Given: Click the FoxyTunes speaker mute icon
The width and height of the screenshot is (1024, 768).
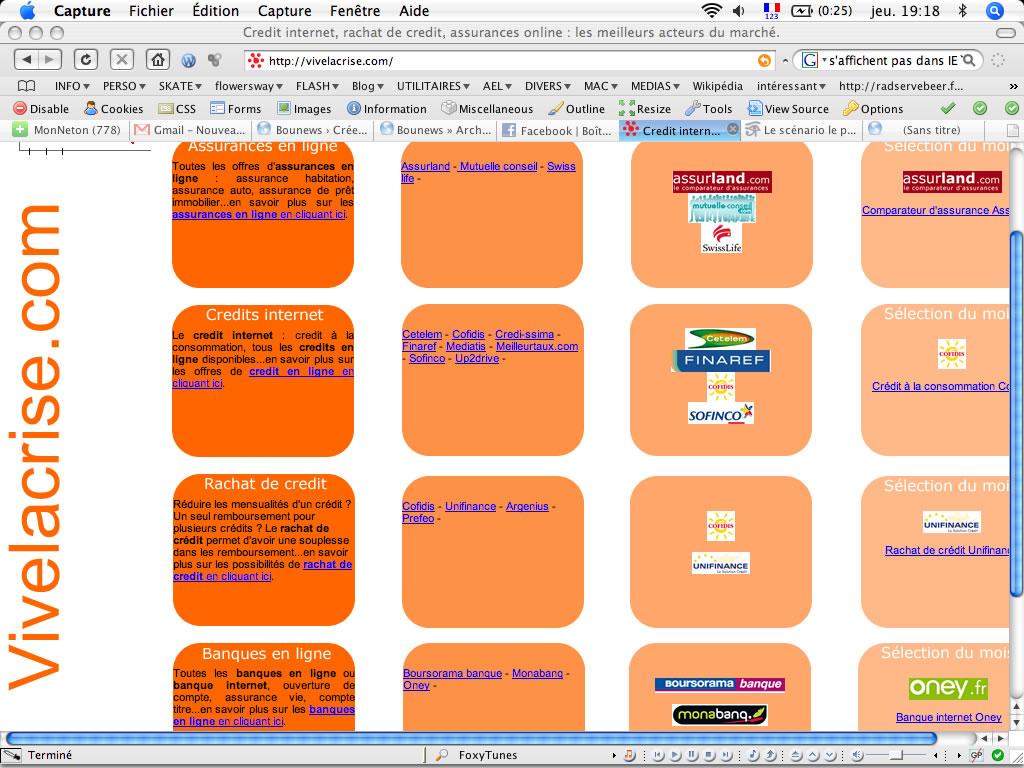Looking at the screenshot, I should point(858,755).
